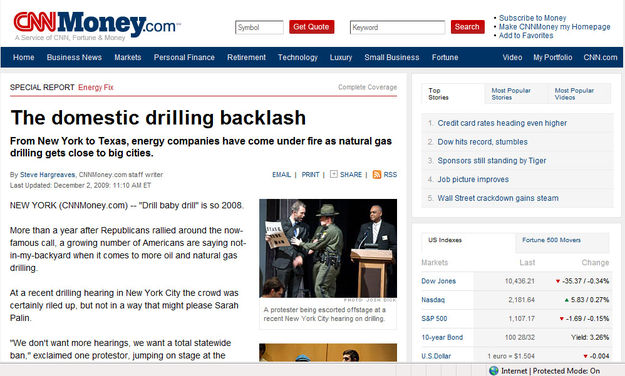Go to Home in navigation bar
This screenshot has height=376, width=625.
point(24,57)
